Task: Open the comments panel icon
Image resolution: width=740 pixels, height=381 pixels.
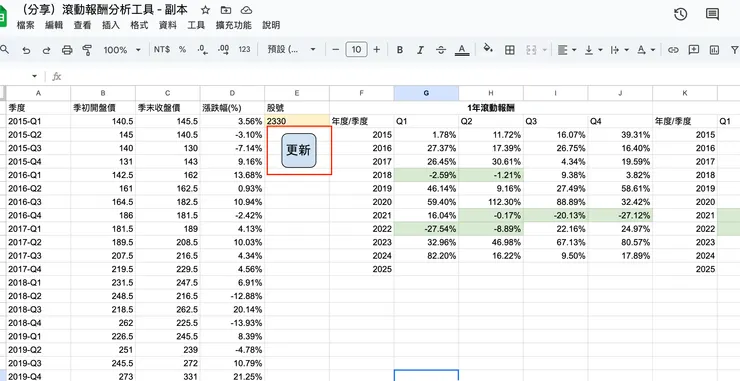Action: coord(712,14)
